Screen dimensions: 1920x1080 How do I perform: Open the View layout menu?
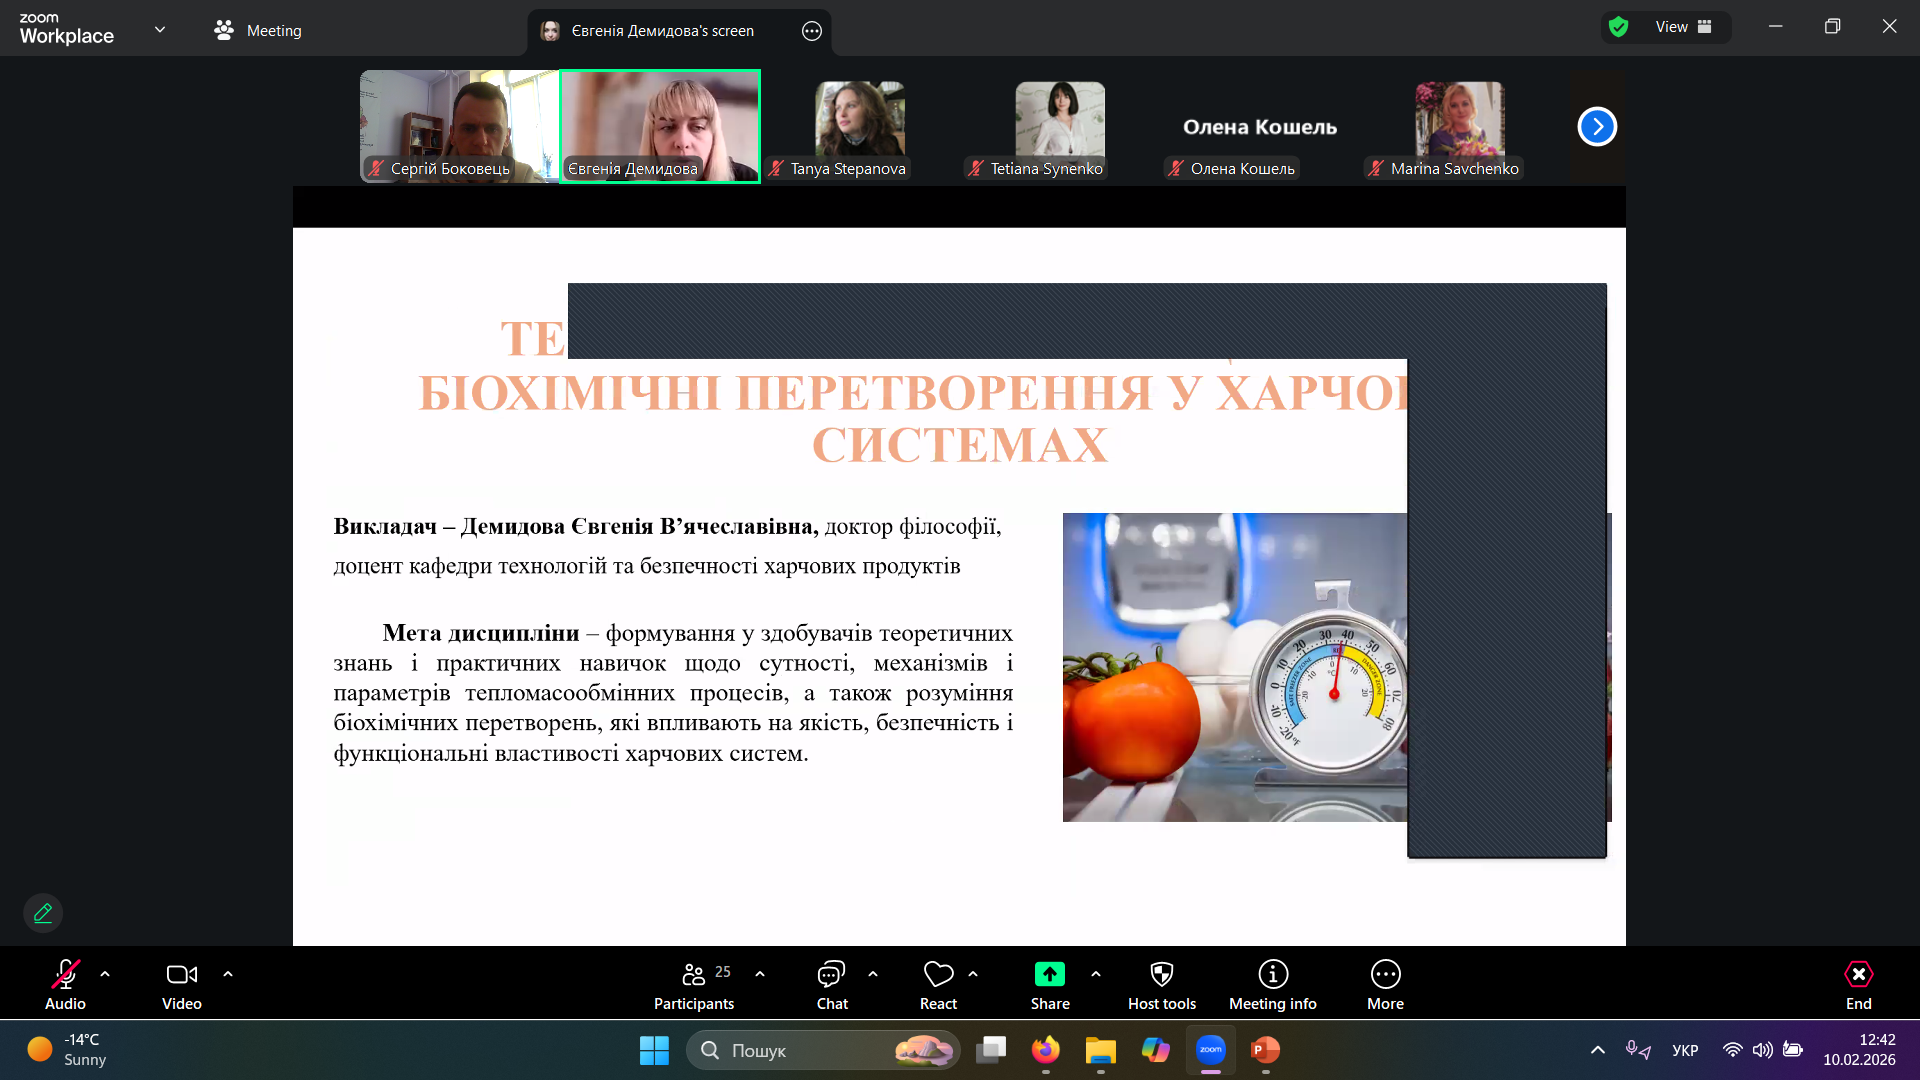point(1683,27)
